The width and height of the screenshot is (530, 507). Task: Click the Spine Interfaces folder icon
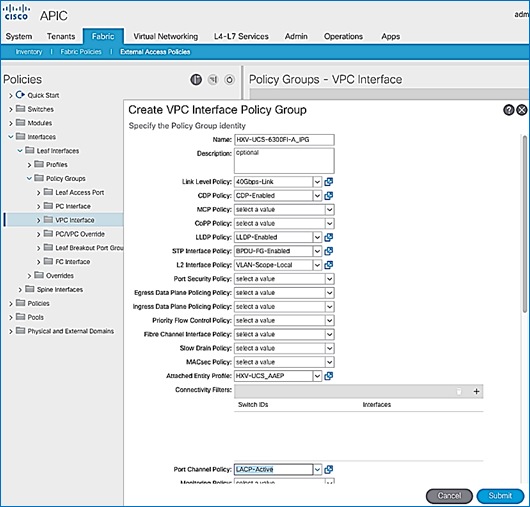tap(30, 289)
